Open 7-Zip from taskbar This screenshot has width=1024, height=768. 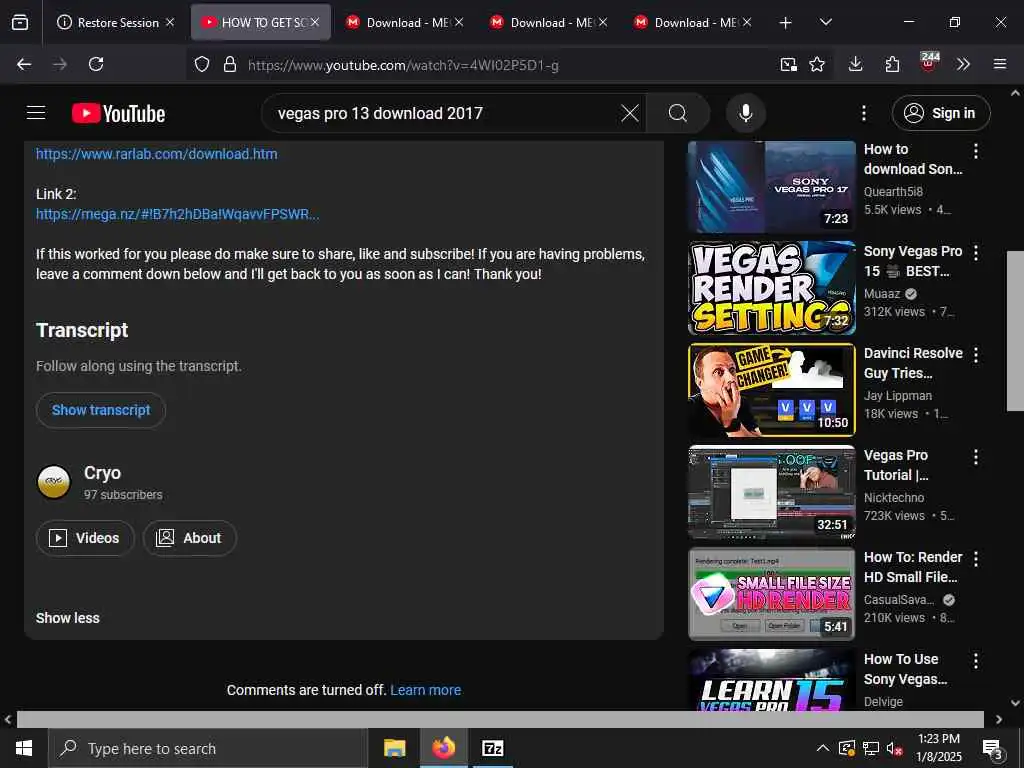click(x=492, y=748)
